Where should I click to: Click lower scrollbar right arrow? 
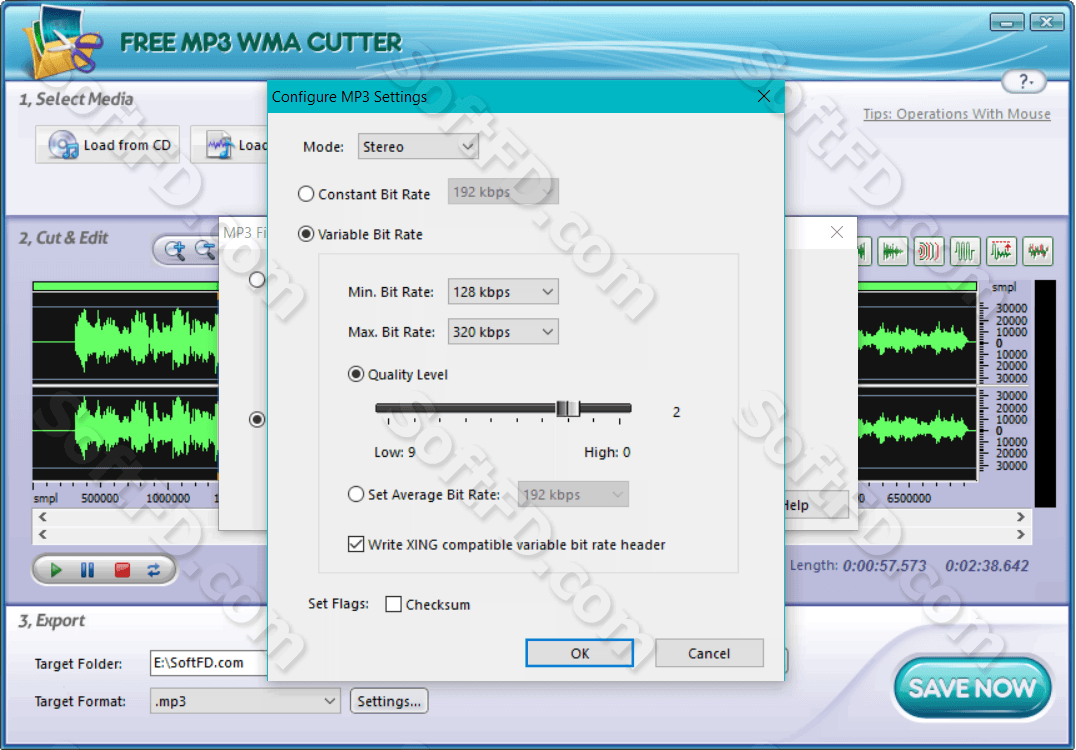point(1020,534)
